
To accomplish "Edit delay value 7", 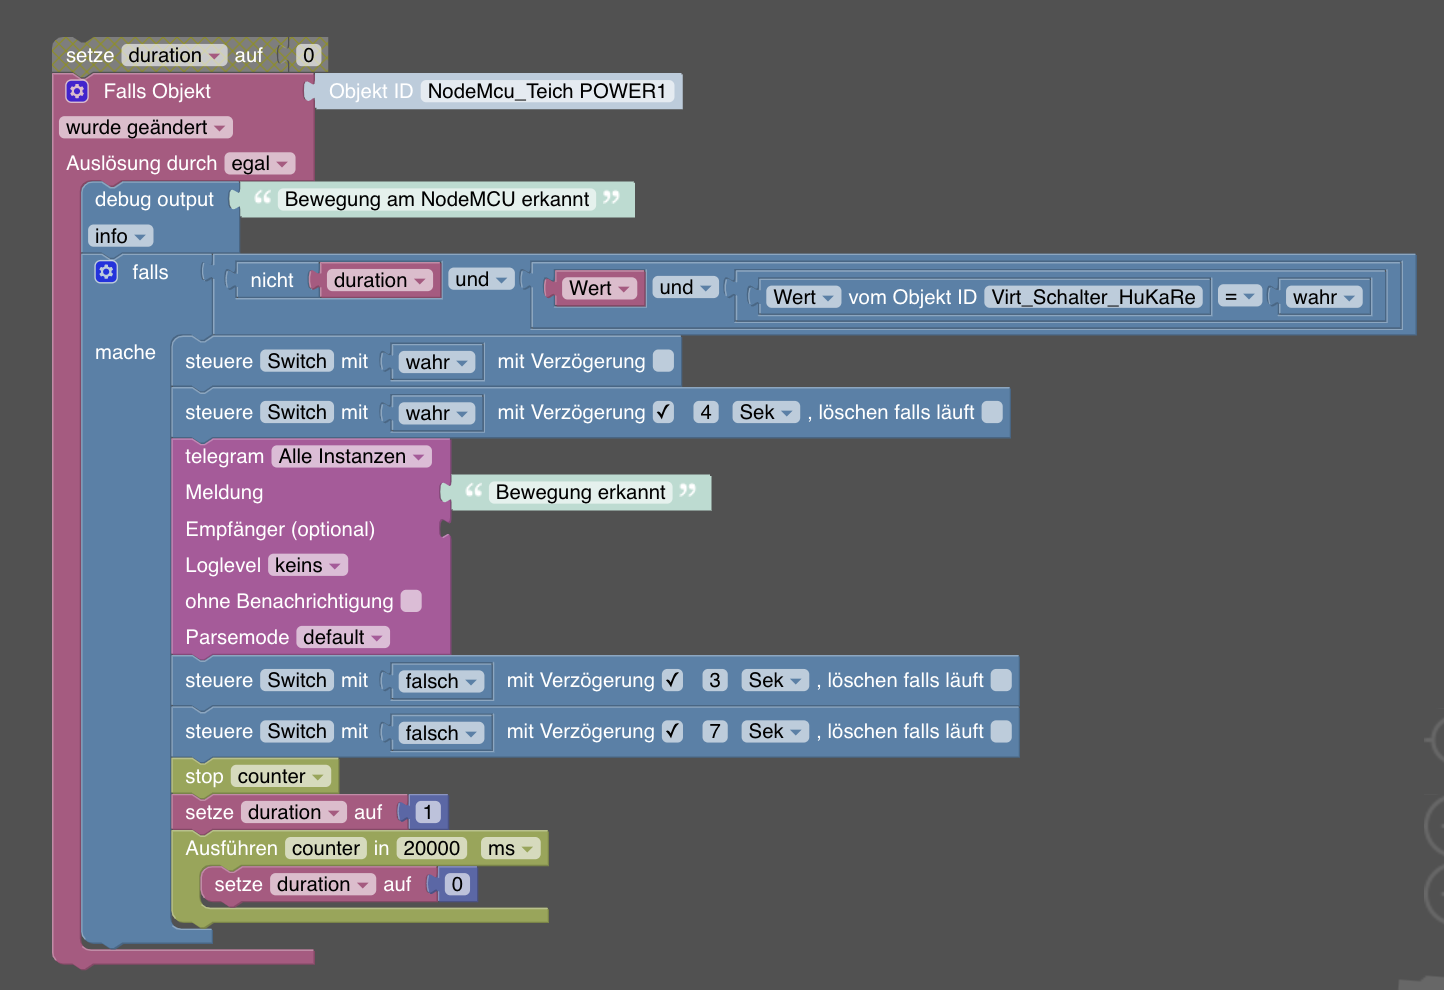I will click(715, 731).
